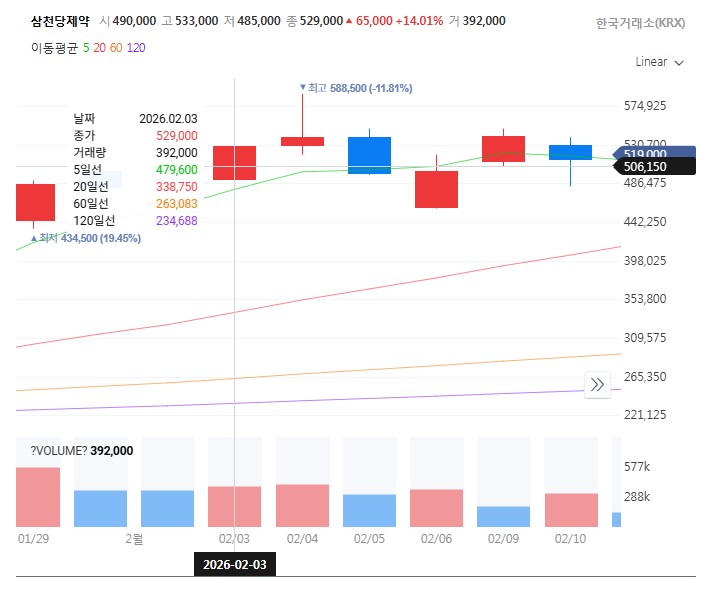702x591 pixels.
Task: Click the 삼천당제약 stock name
Action: click(59, 21)
